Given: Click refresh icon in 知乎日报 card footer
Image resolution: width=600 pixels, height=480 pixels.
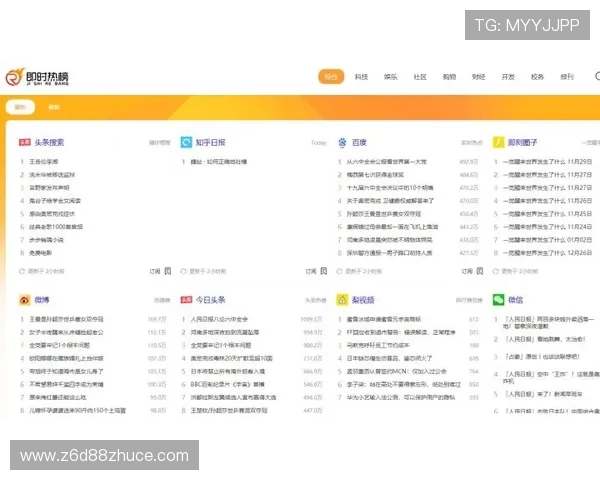Looking at the screenshot, I should tap(183, 271).
